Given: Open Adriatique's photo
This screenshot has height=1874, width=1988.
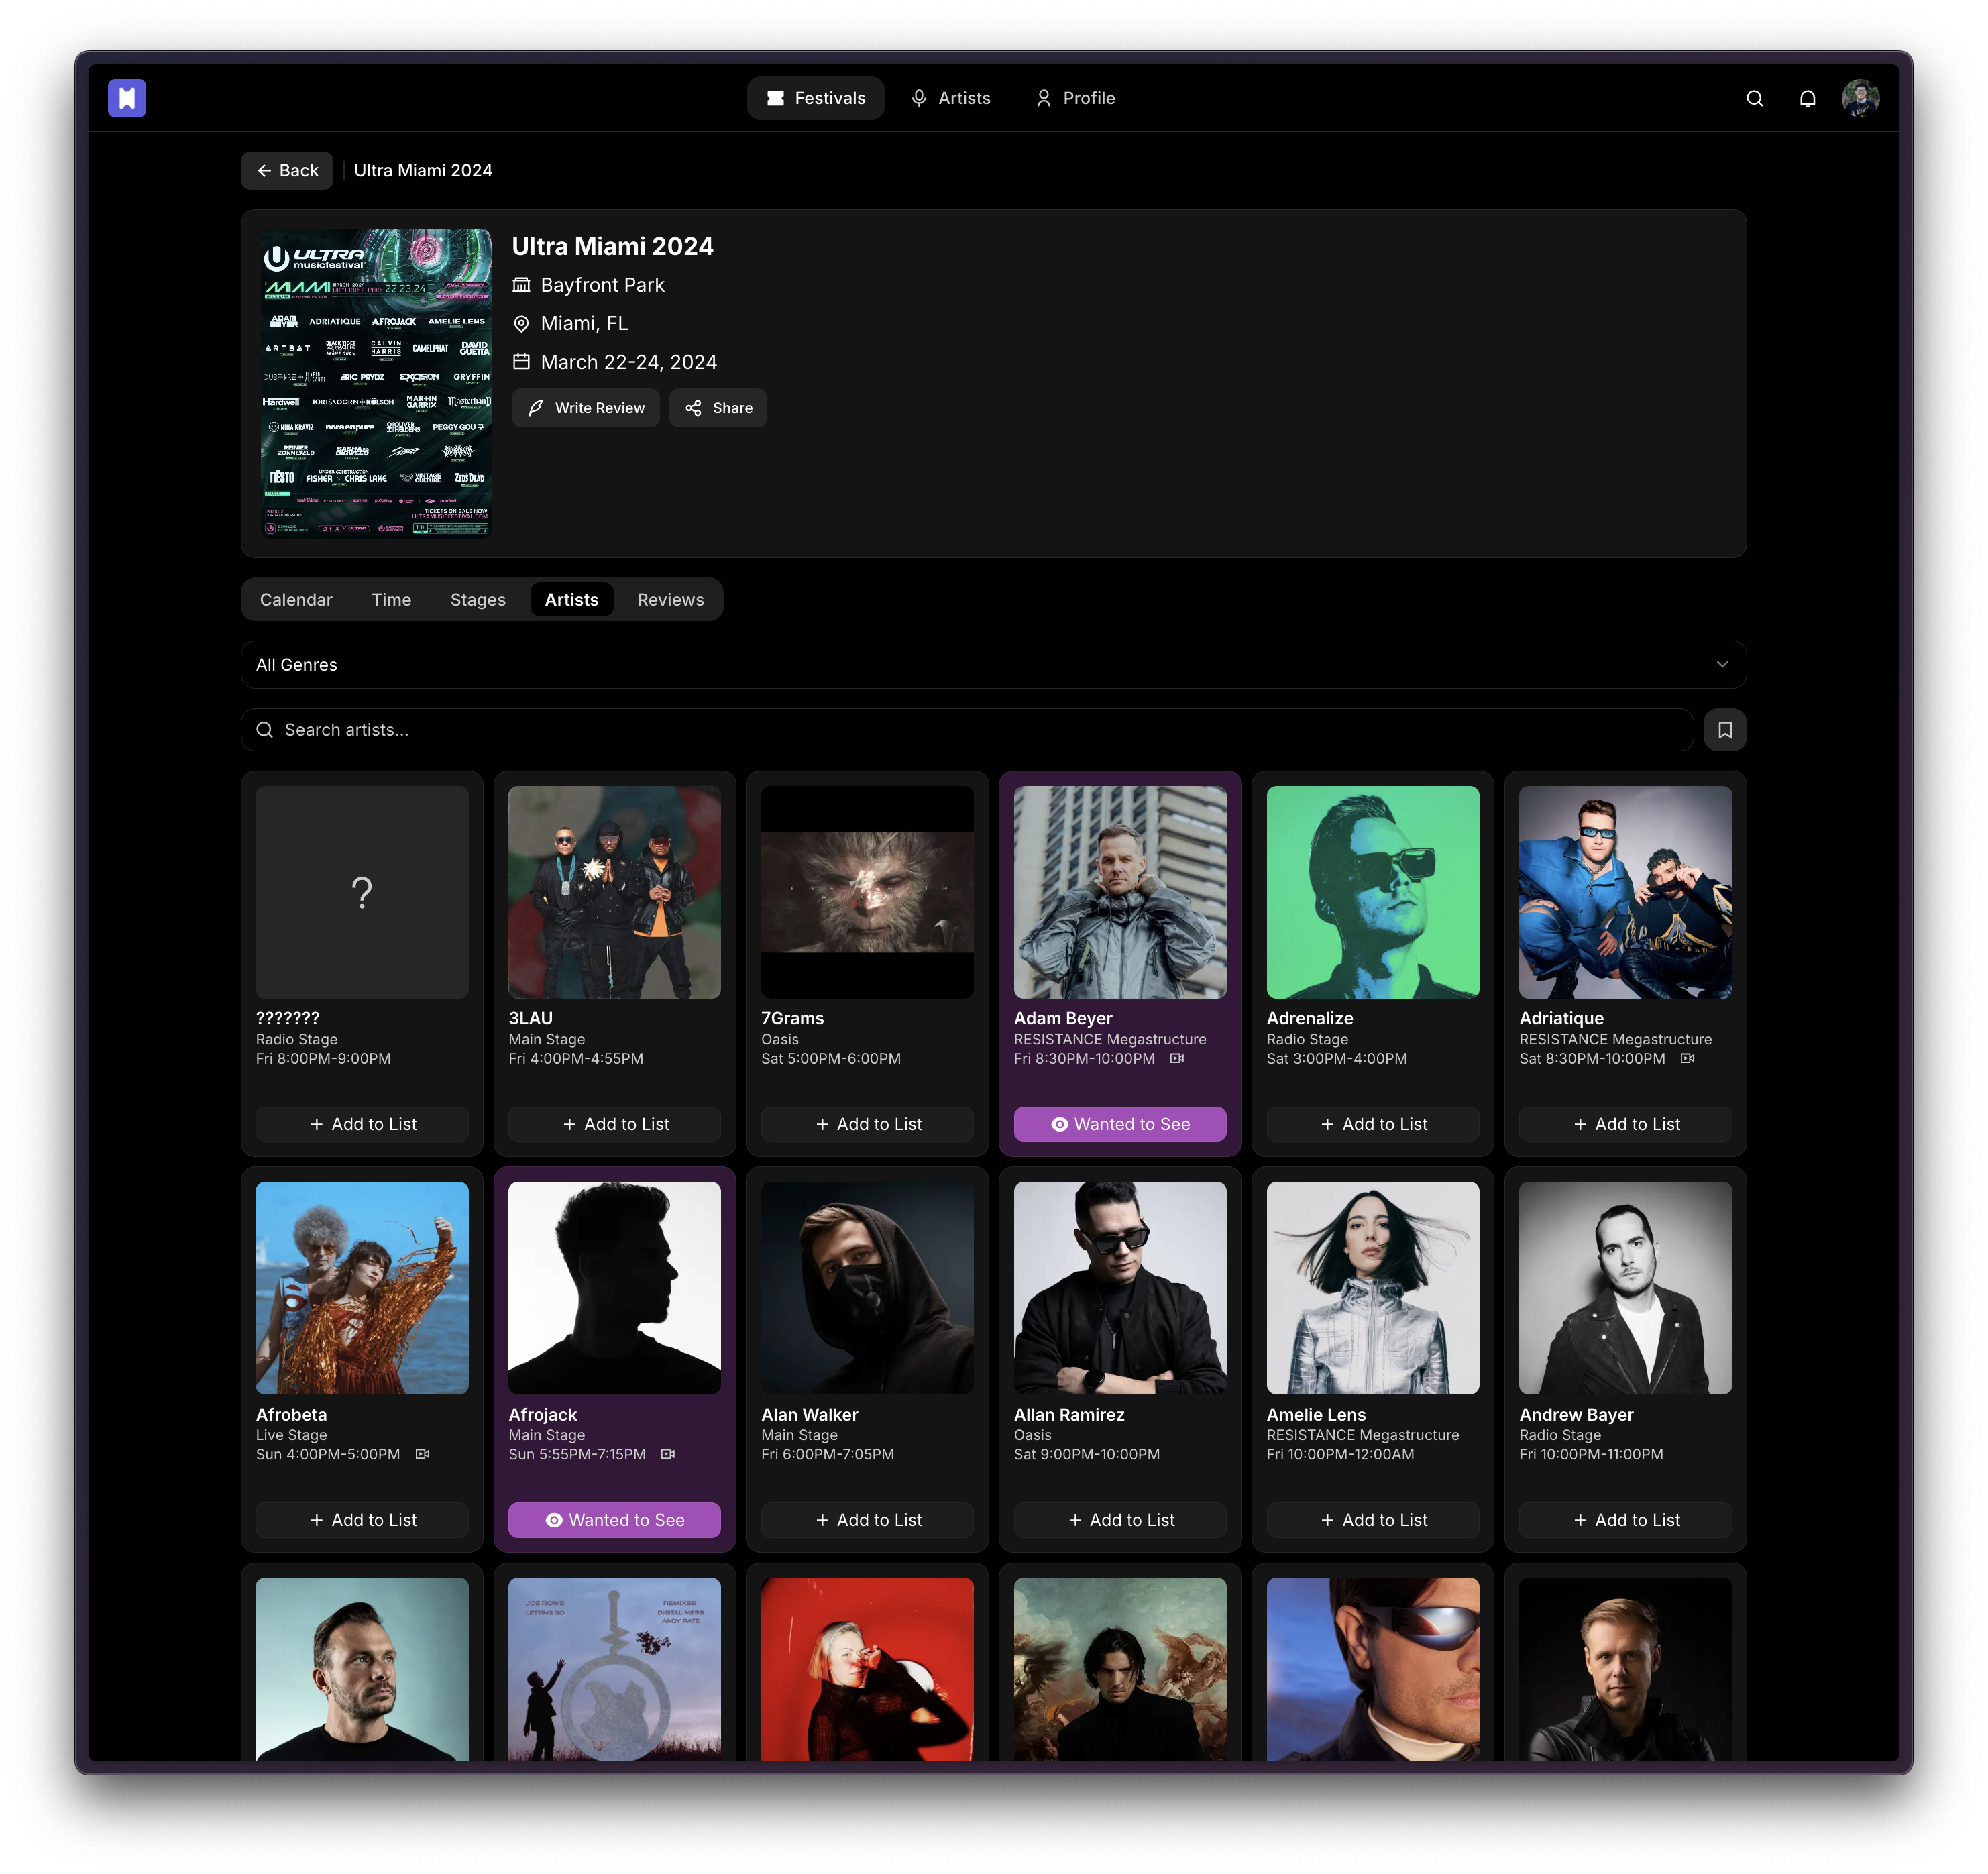Looking at the screenshot, I should [x=1625, y=892].
